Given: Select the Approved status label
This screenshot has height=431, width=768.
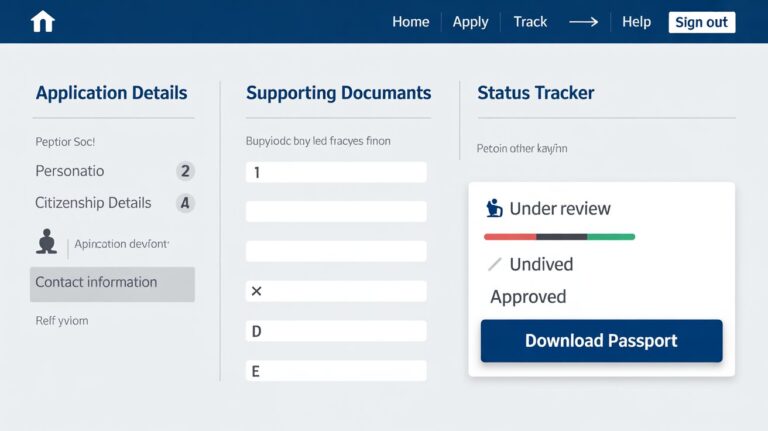Looking at the screenshot, I should [528, 297].
